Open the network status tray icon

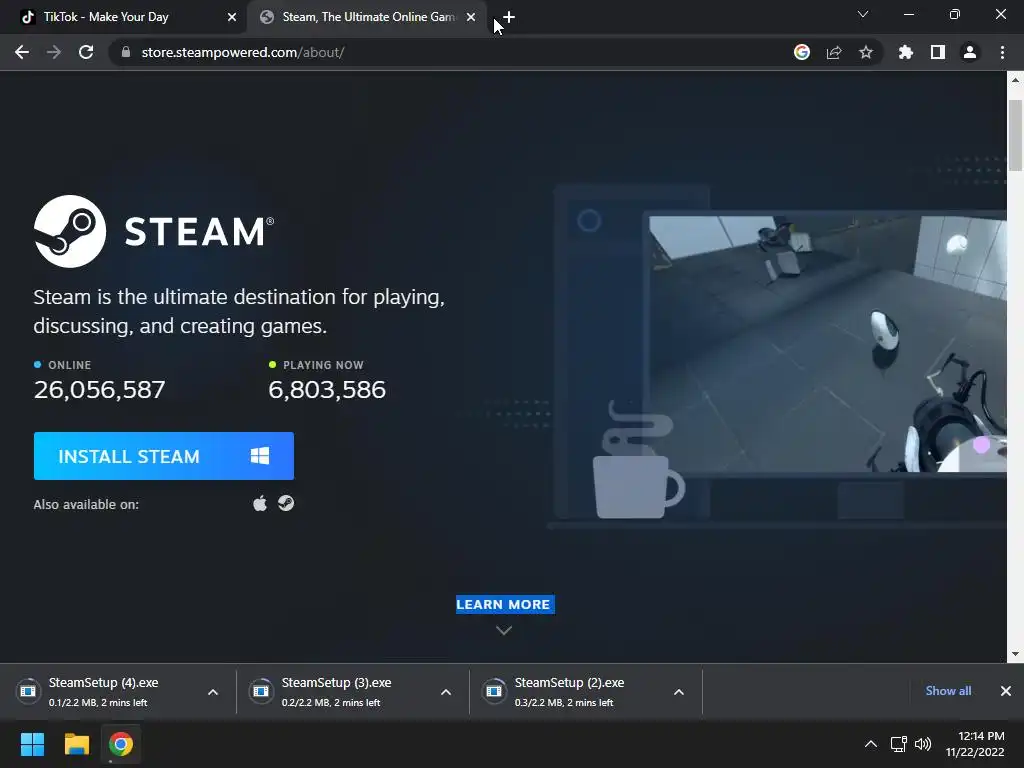point(899,744)
